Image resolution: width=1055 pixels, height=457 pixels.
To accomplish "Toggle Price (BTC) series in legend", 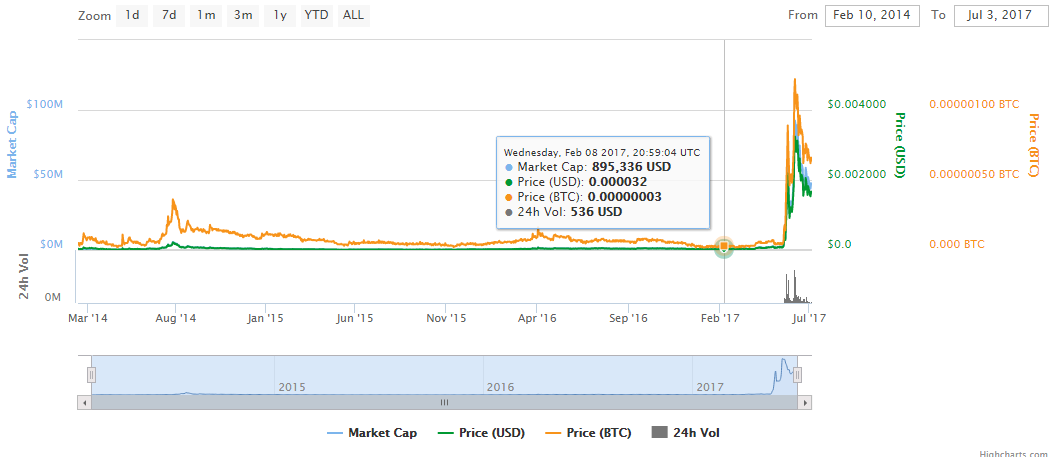I will (588, 433).
